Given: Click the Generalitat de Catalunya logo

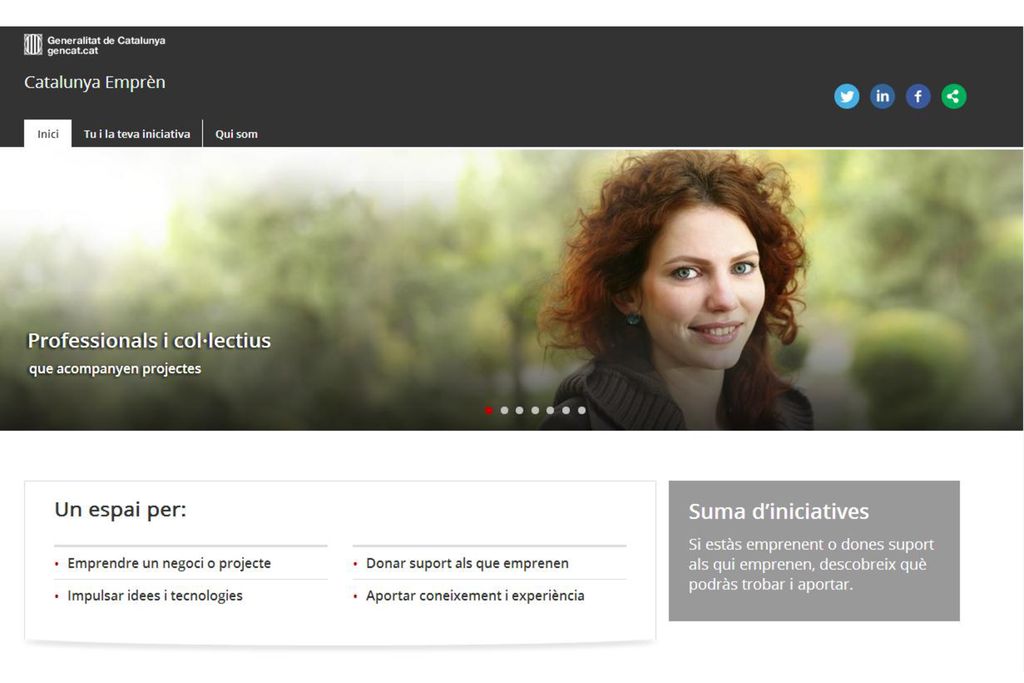Looking at the screenshot, I should click(x=95, y=45).
